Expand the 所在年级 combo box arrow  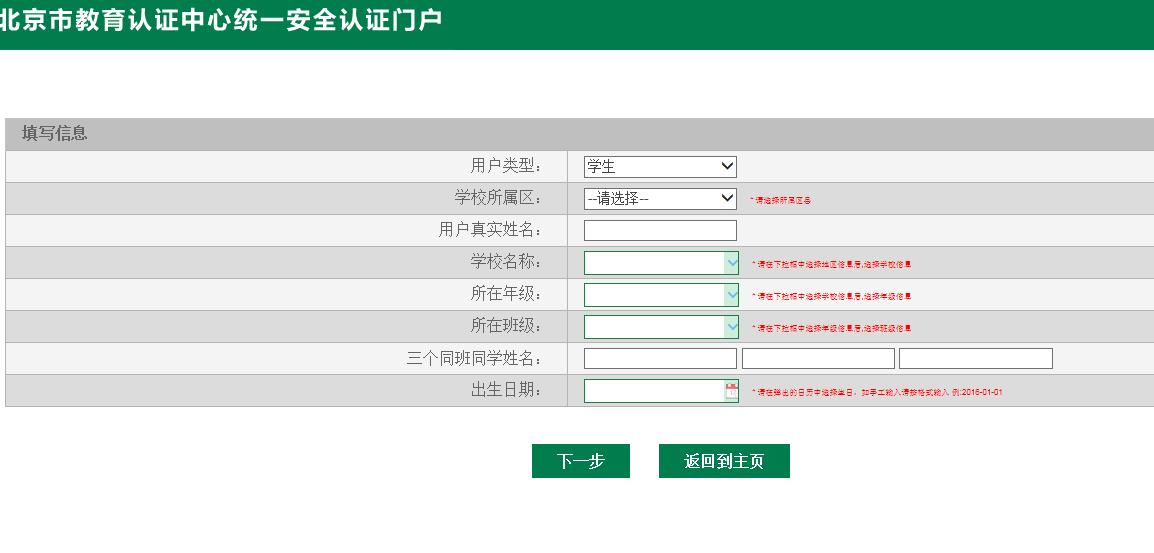click(x=732, y=295)
